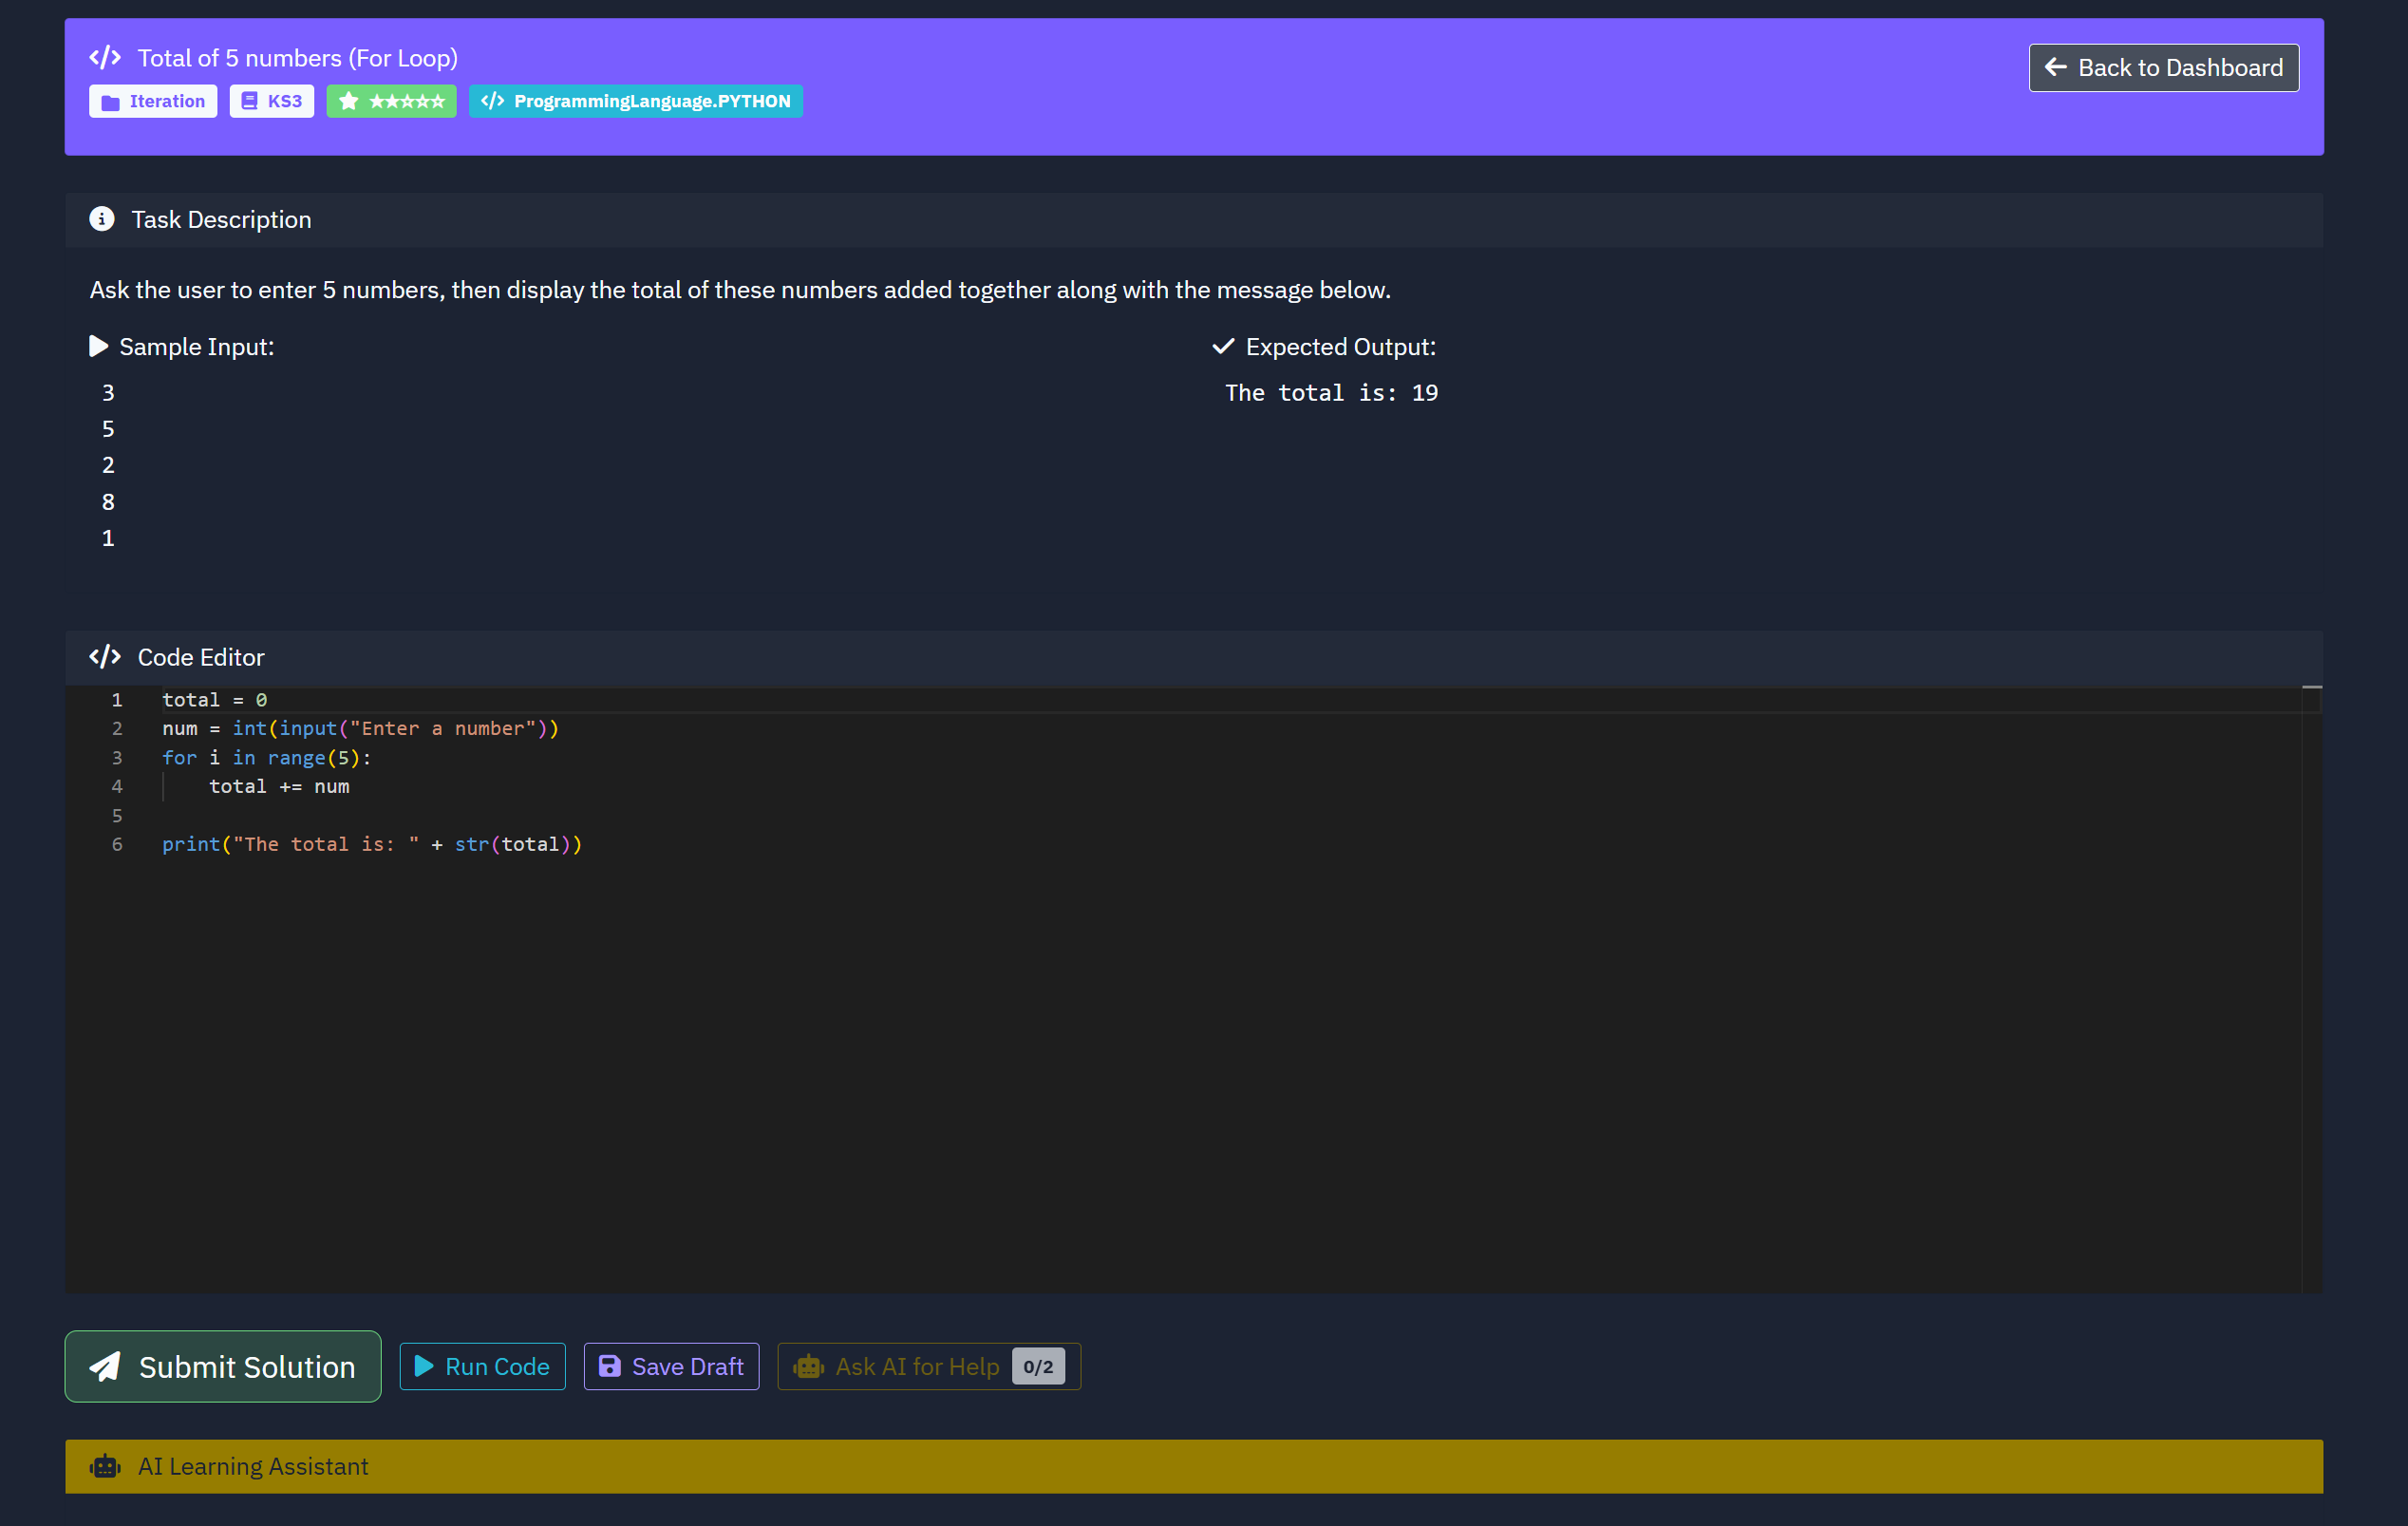This screenshot has width=2408, height=1526.
Task: Place cursor on line 1 'total = 0'
Action: [x=215, y=700]
